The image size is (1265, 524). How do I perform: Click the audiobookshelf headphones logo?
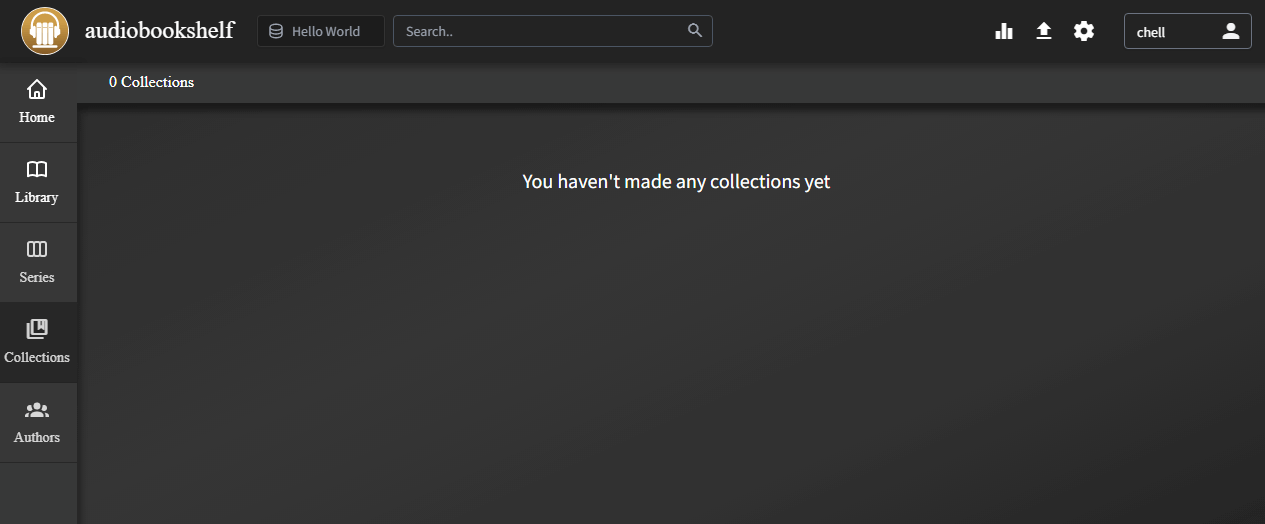[45, 31]
